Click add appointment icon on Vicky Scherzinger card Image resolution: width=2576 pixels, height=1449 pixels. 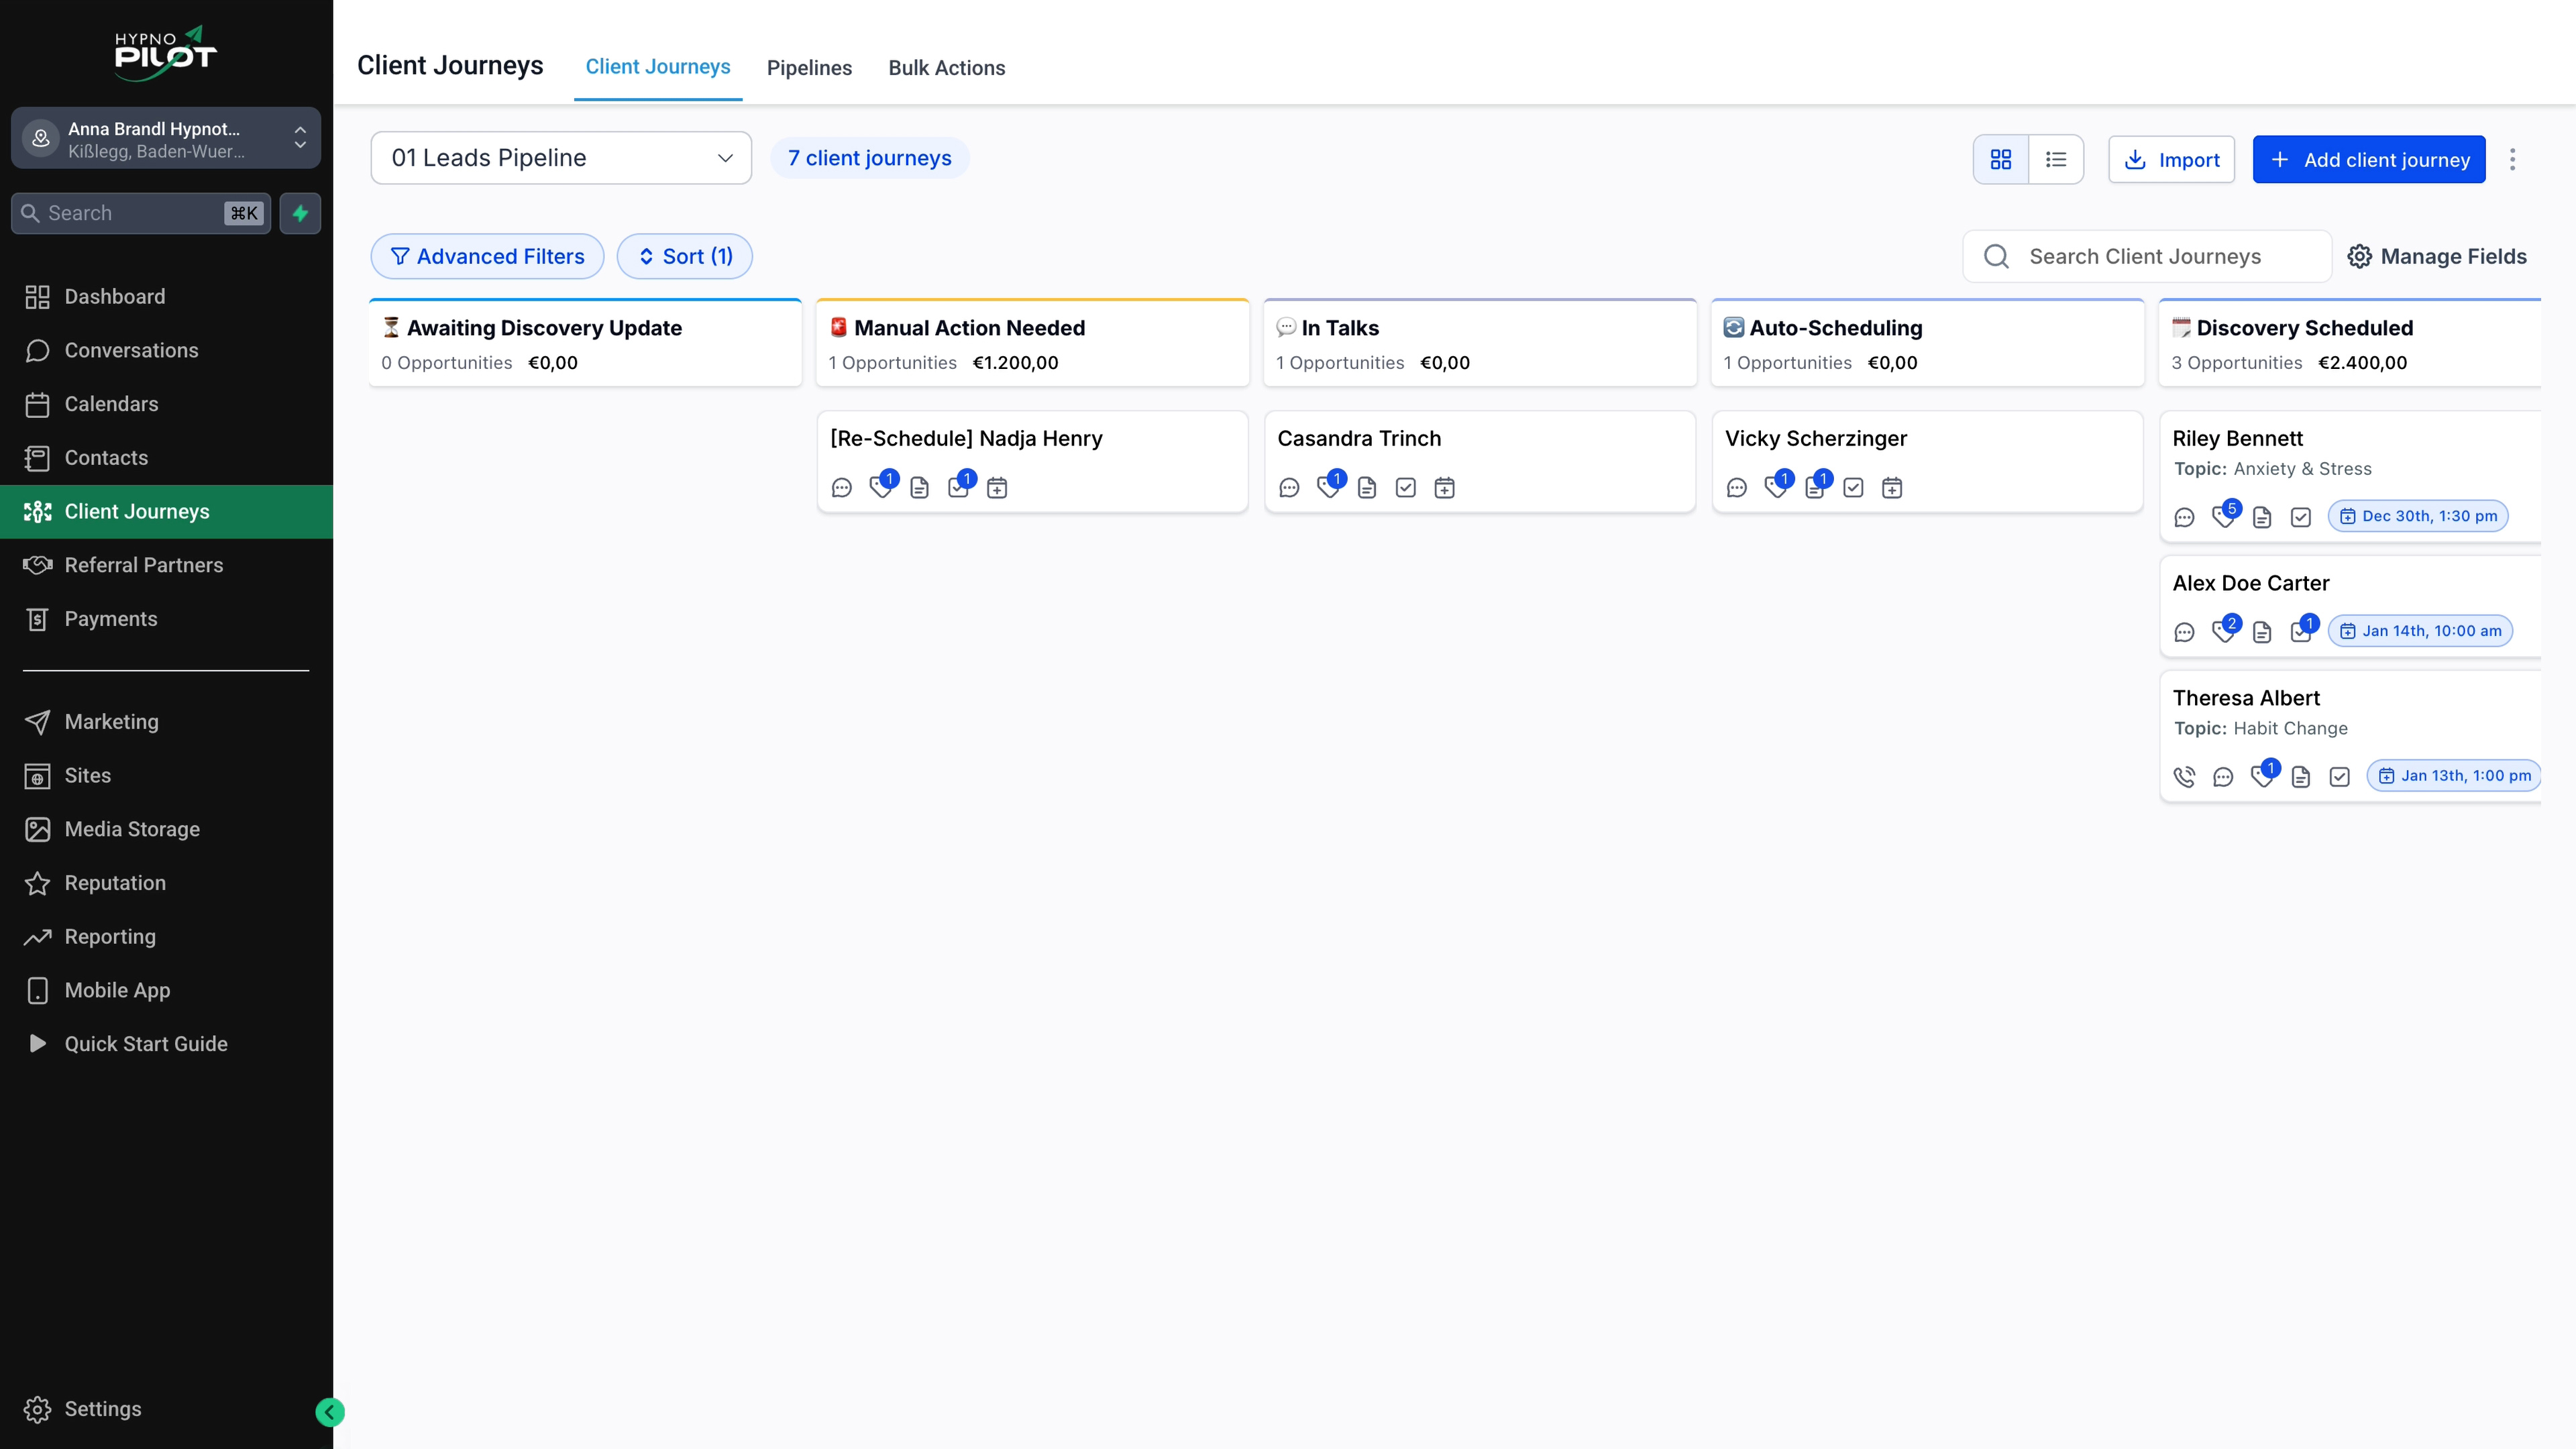(x=1891, y=488)
